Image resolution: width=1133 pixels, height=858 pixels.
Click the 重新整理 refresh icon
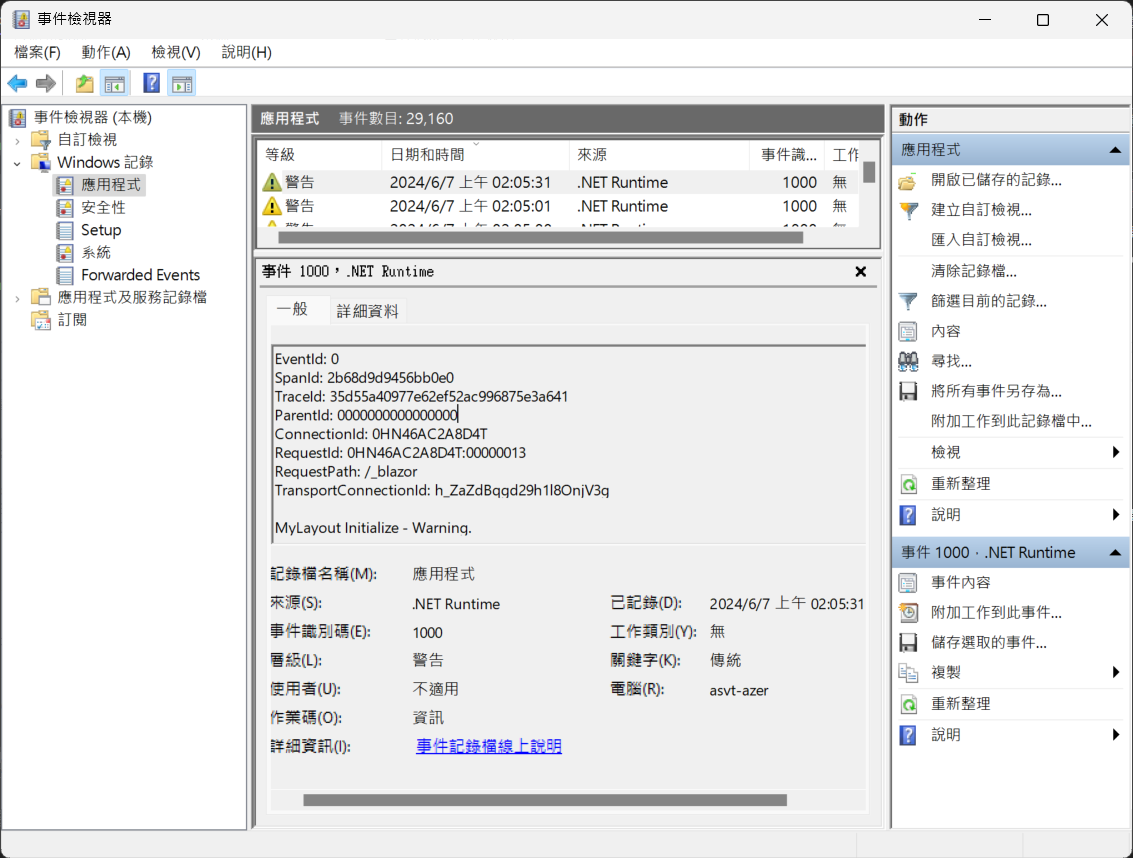(908, 484)
